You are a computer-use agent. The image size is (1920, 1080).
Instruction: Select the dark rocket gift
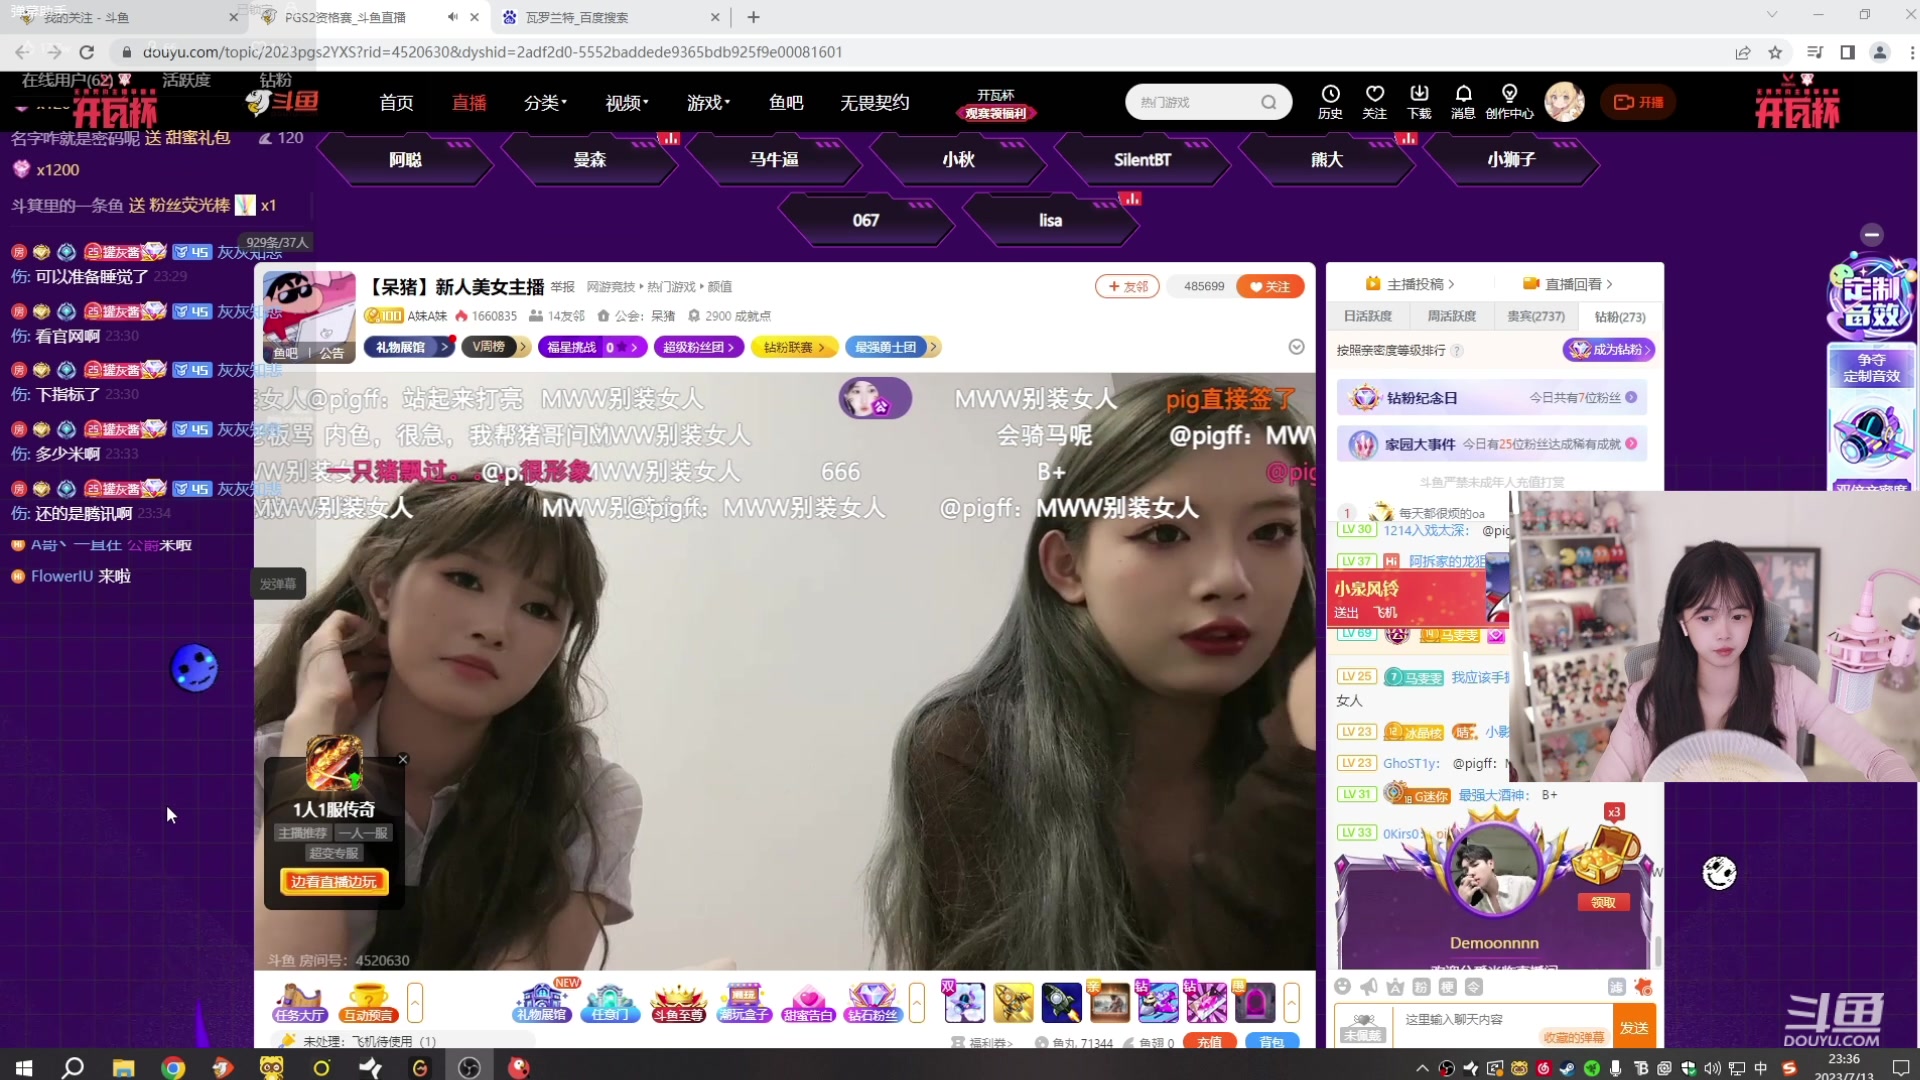pos(1061,1002)
